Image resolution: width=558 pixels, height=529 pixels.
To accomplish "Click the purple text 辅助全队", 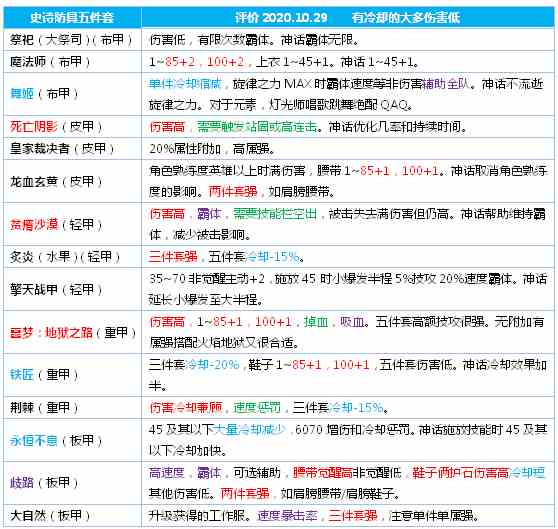I will (446, 84).
